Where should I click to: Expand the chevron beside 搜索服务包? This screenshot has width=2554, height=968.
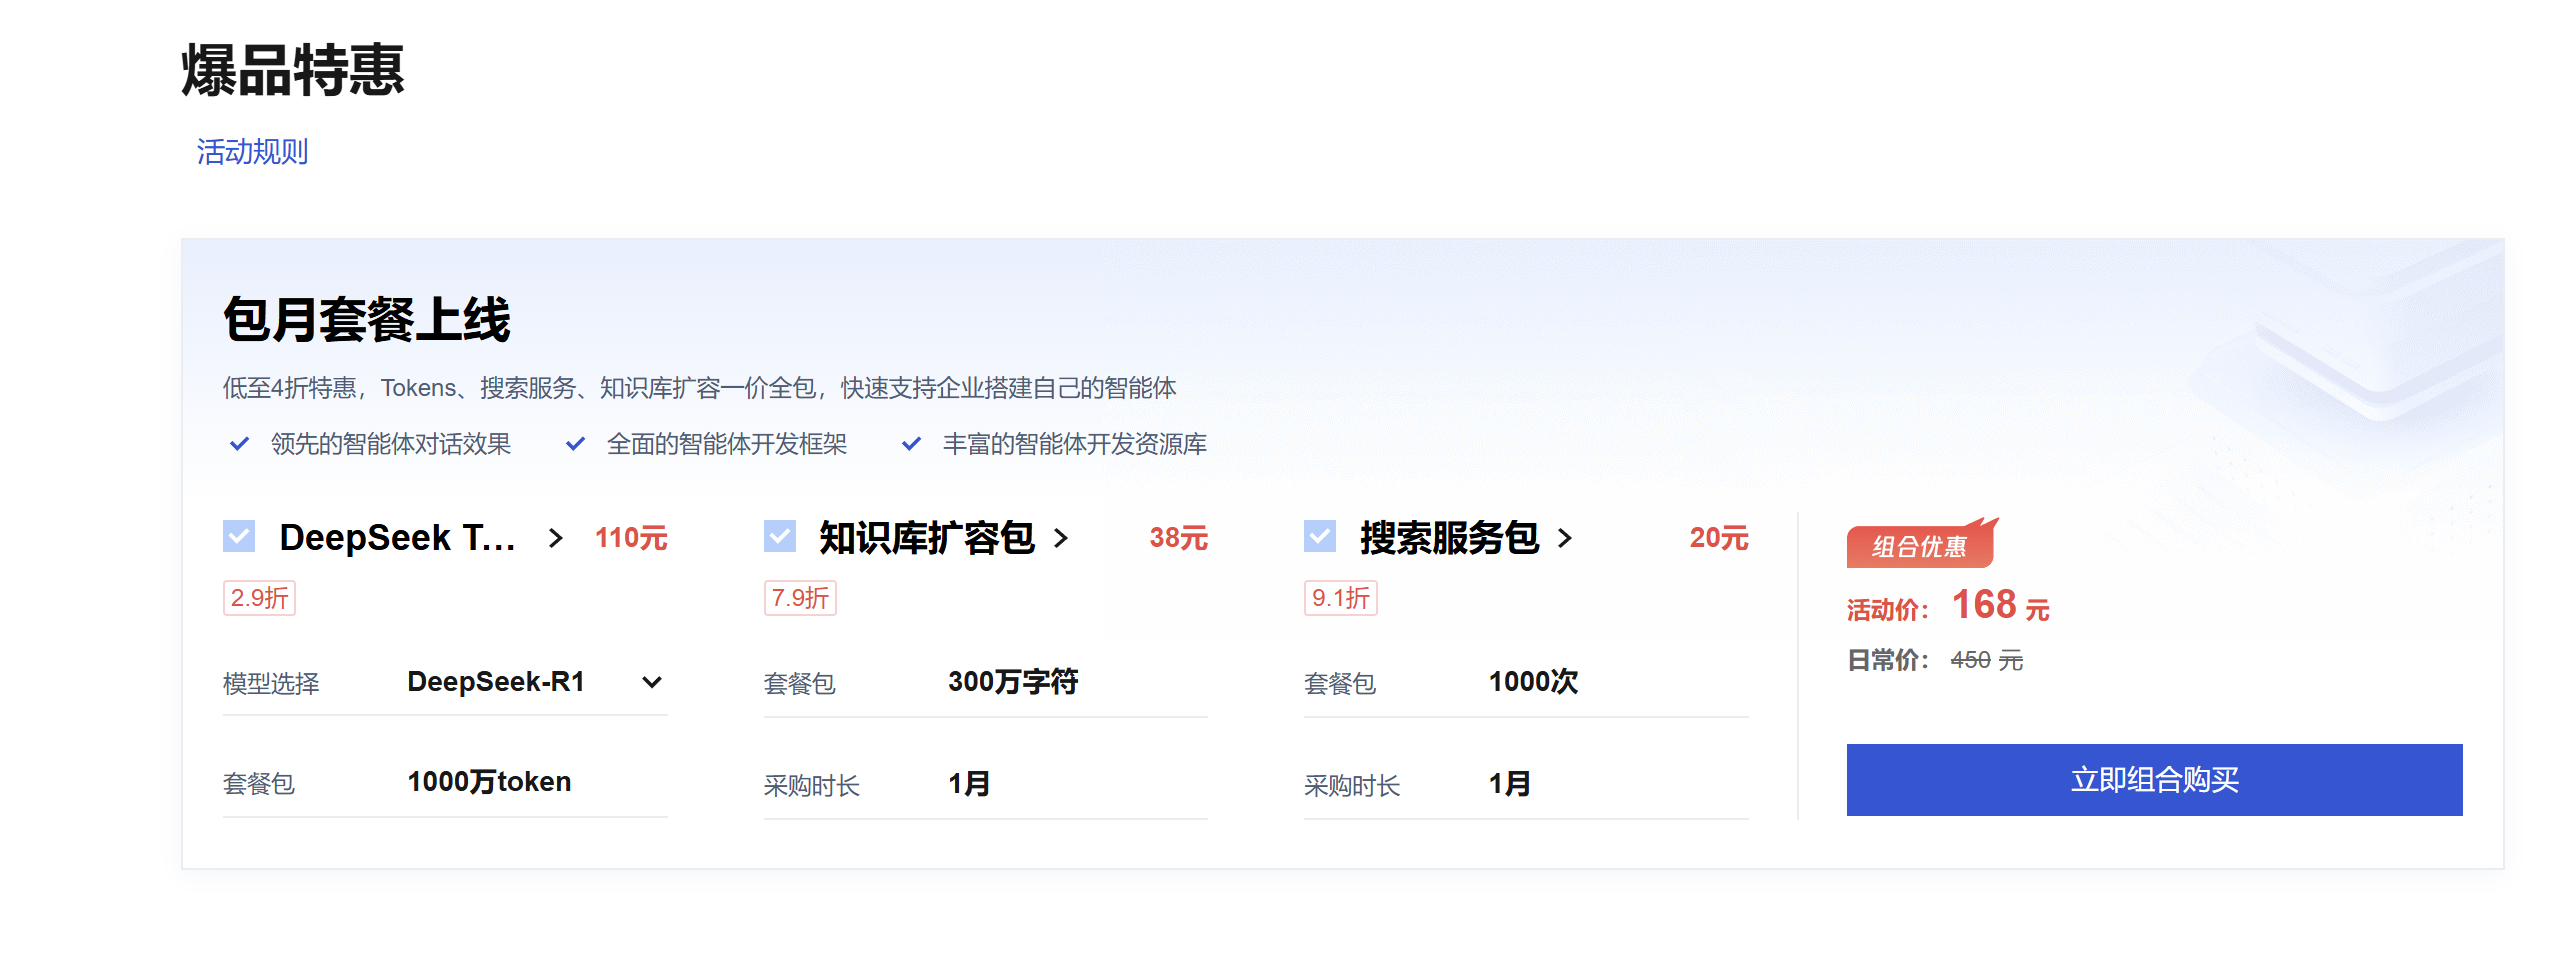pos(1565,538)
